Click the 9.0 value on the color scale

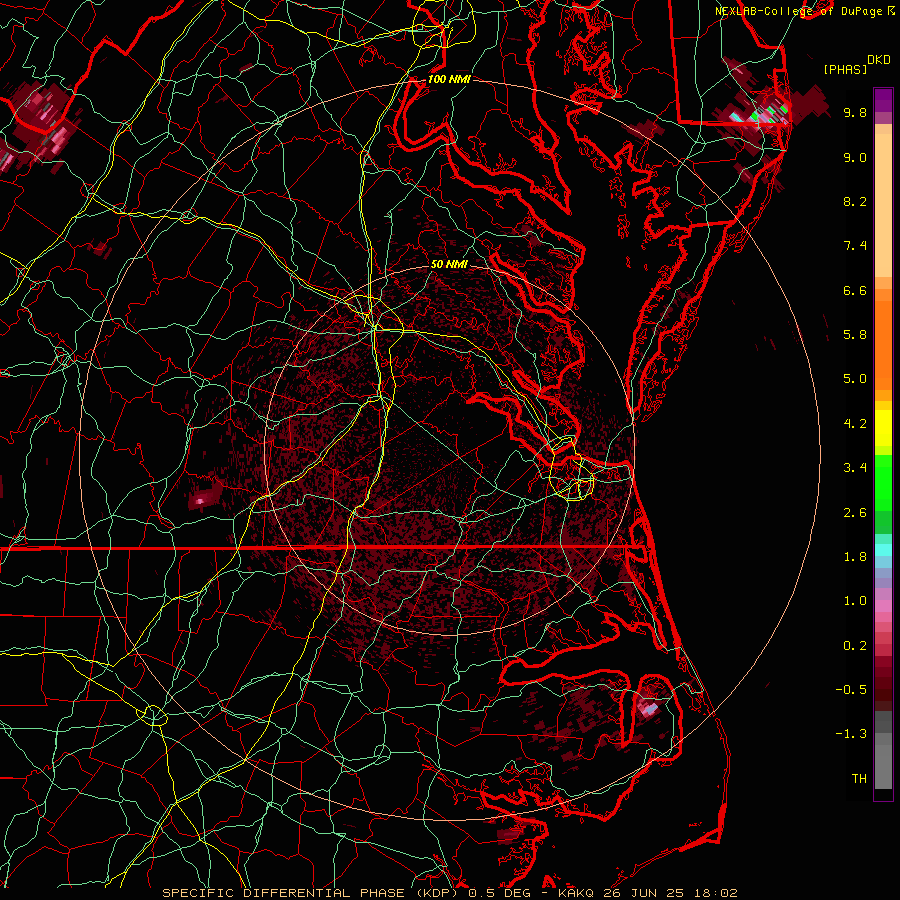855,157
